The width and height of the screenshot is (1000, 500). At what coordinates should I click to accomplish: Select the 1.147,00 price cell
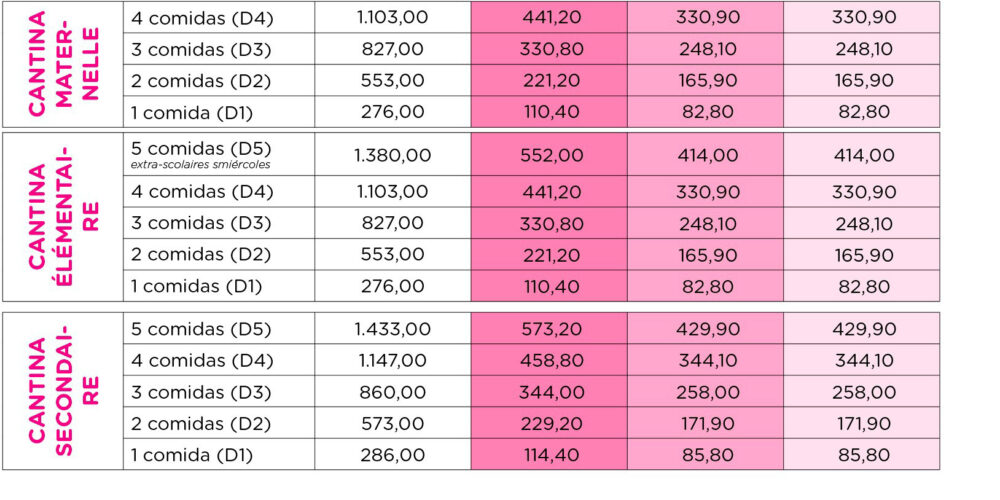[393, 360]
